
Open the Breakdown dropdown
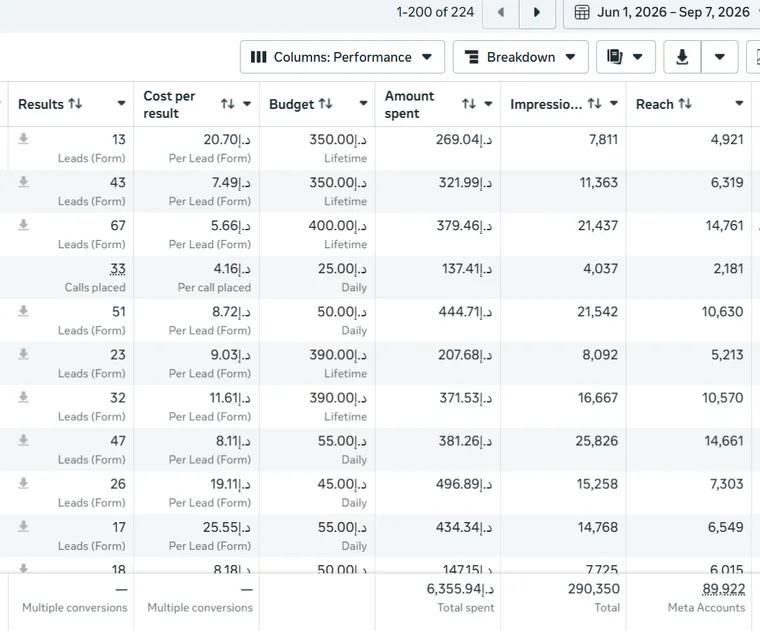pyautogui.click(x=521, y=57)
